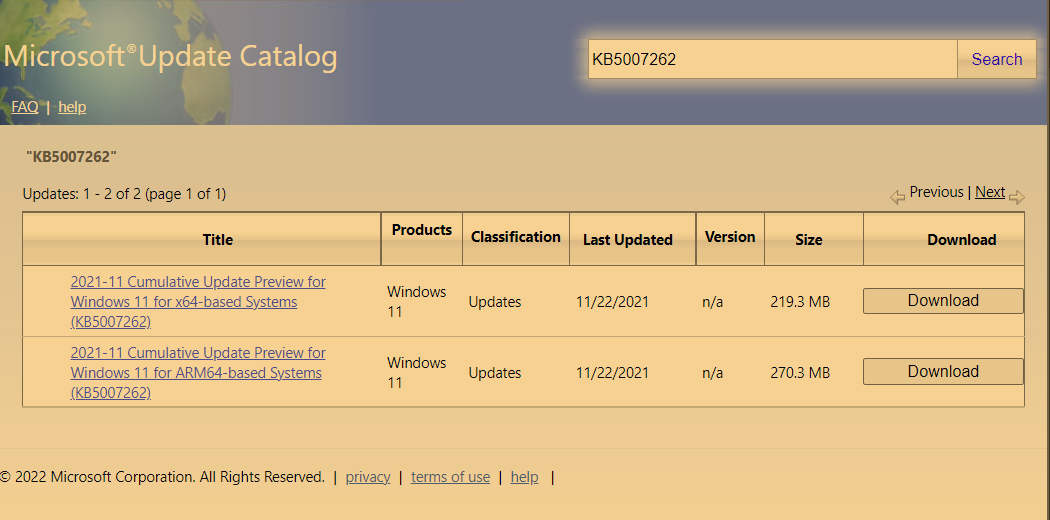The width and height of the screenshot is (1050, 520).
Task: Open the help link in footer
Action: tap(524, 477)
